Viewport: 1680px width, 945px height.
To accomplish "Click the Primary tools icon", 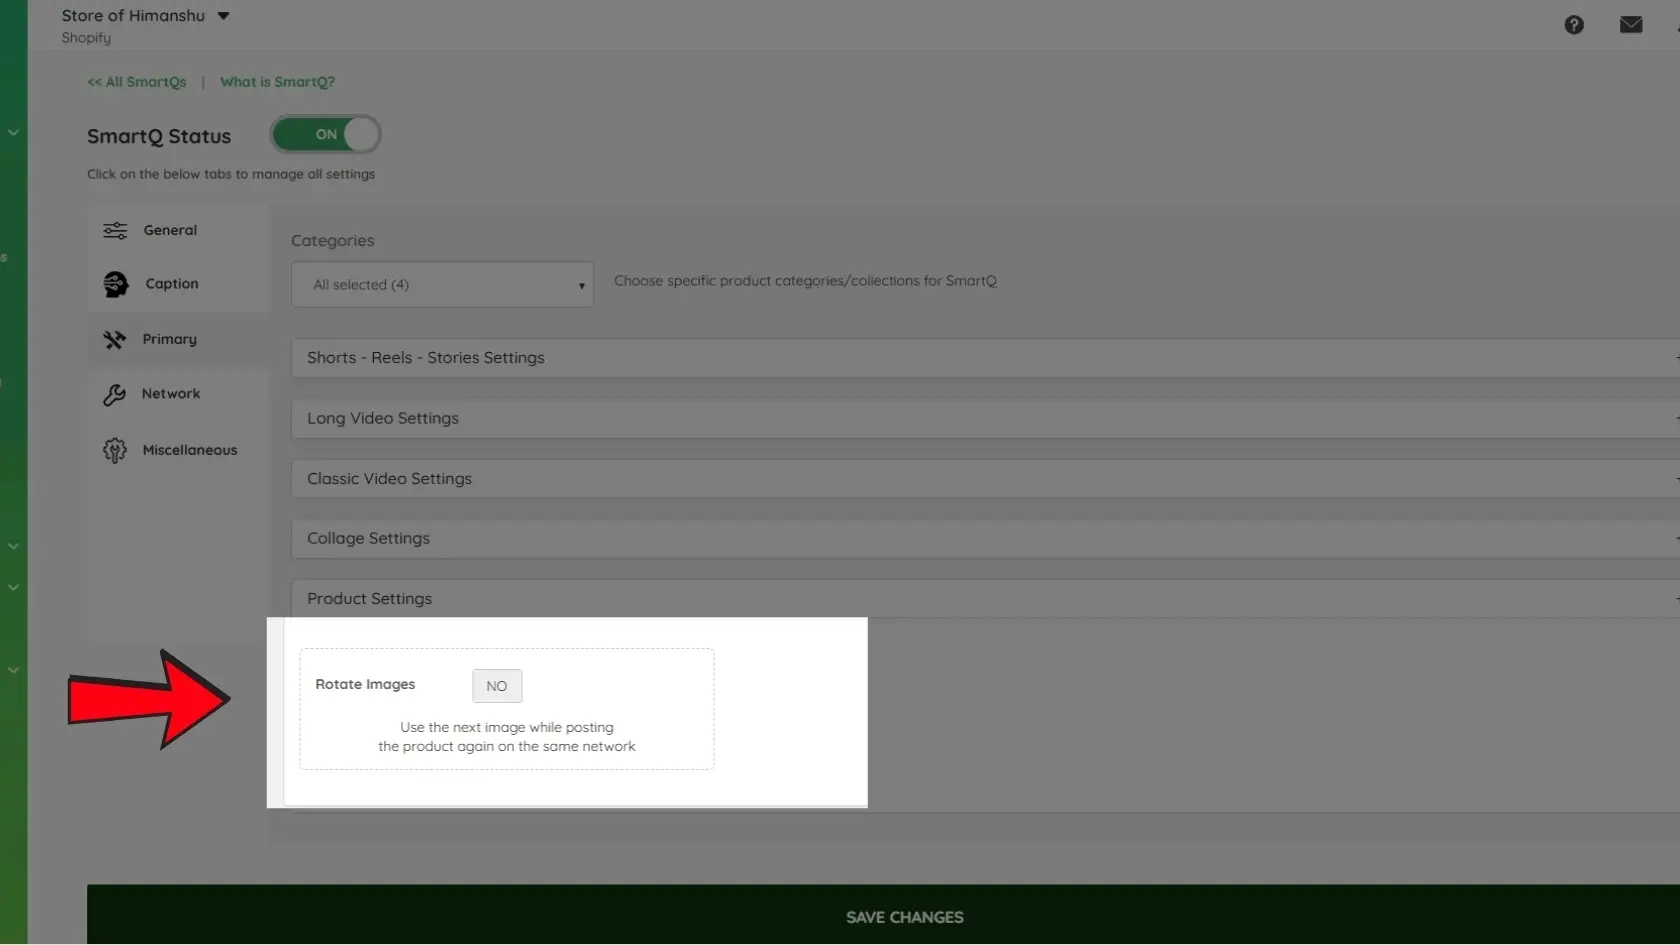I will pyautogui.click(x=115, y=340).
